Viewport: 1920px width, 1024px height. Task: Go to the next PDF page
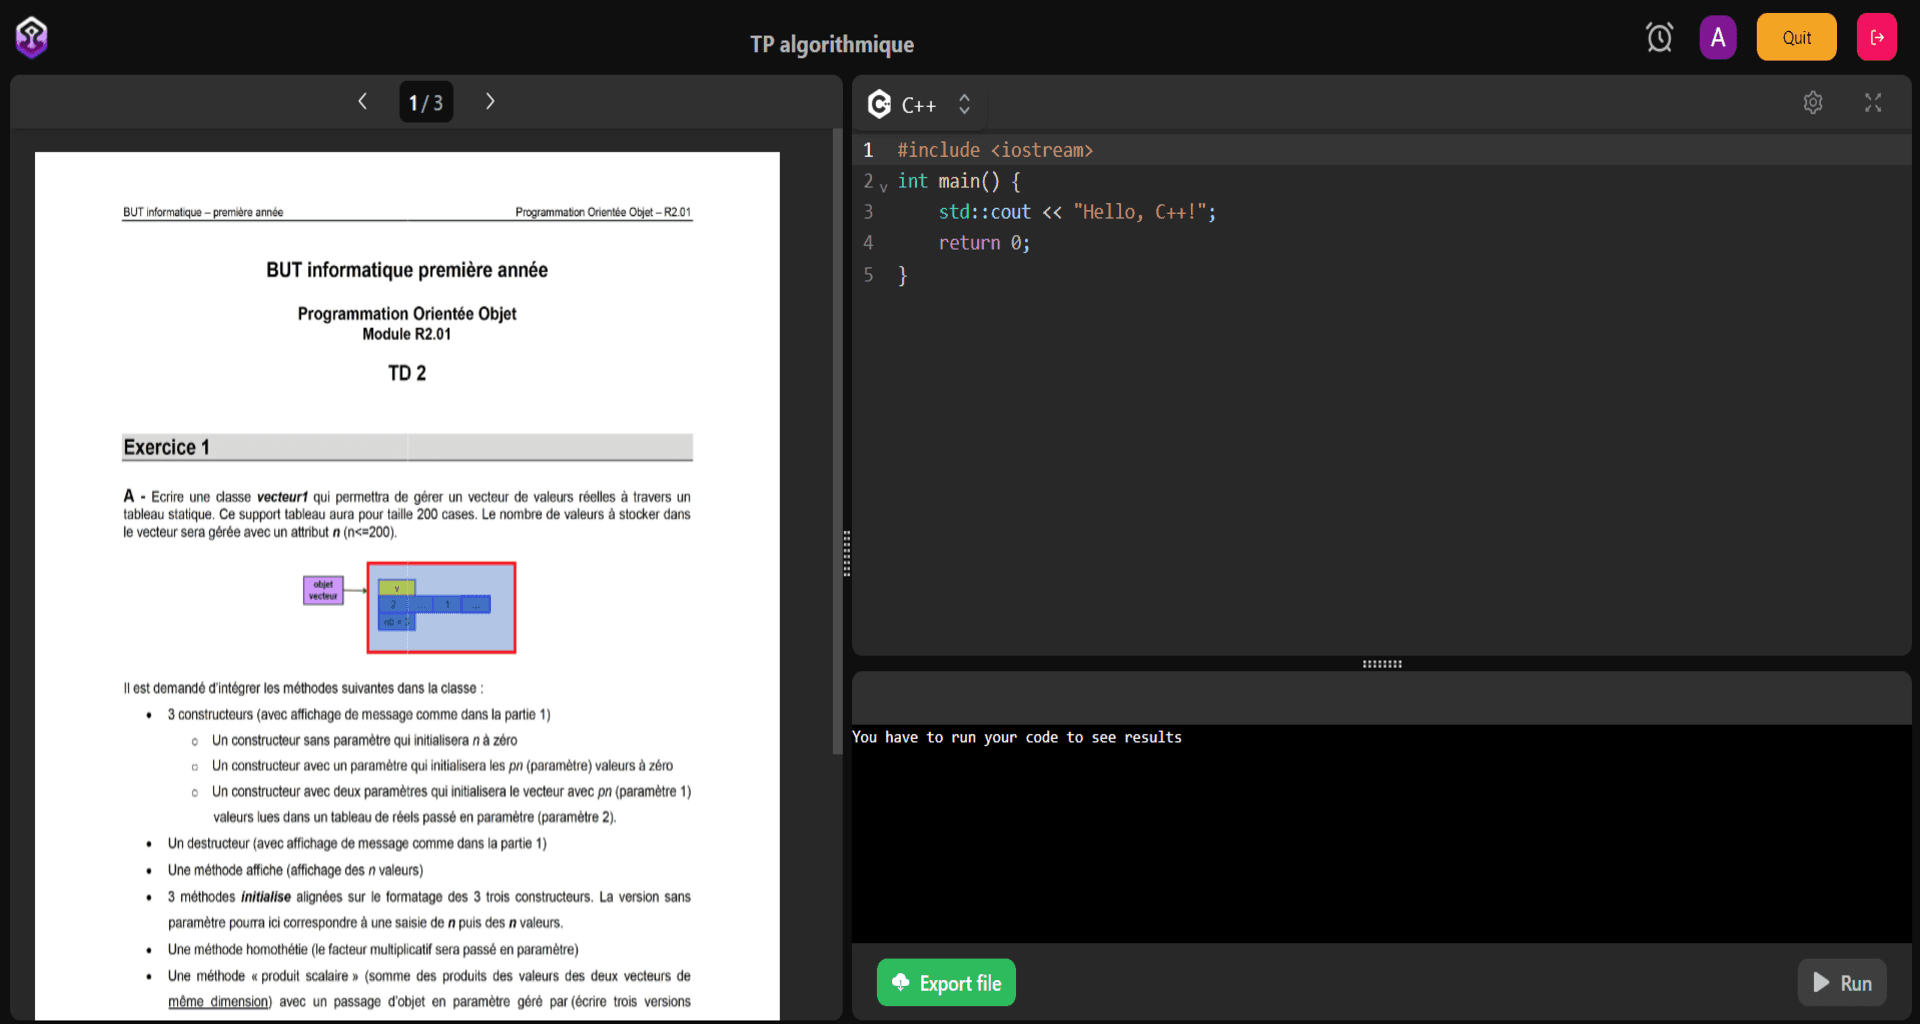tap(490, 101)
